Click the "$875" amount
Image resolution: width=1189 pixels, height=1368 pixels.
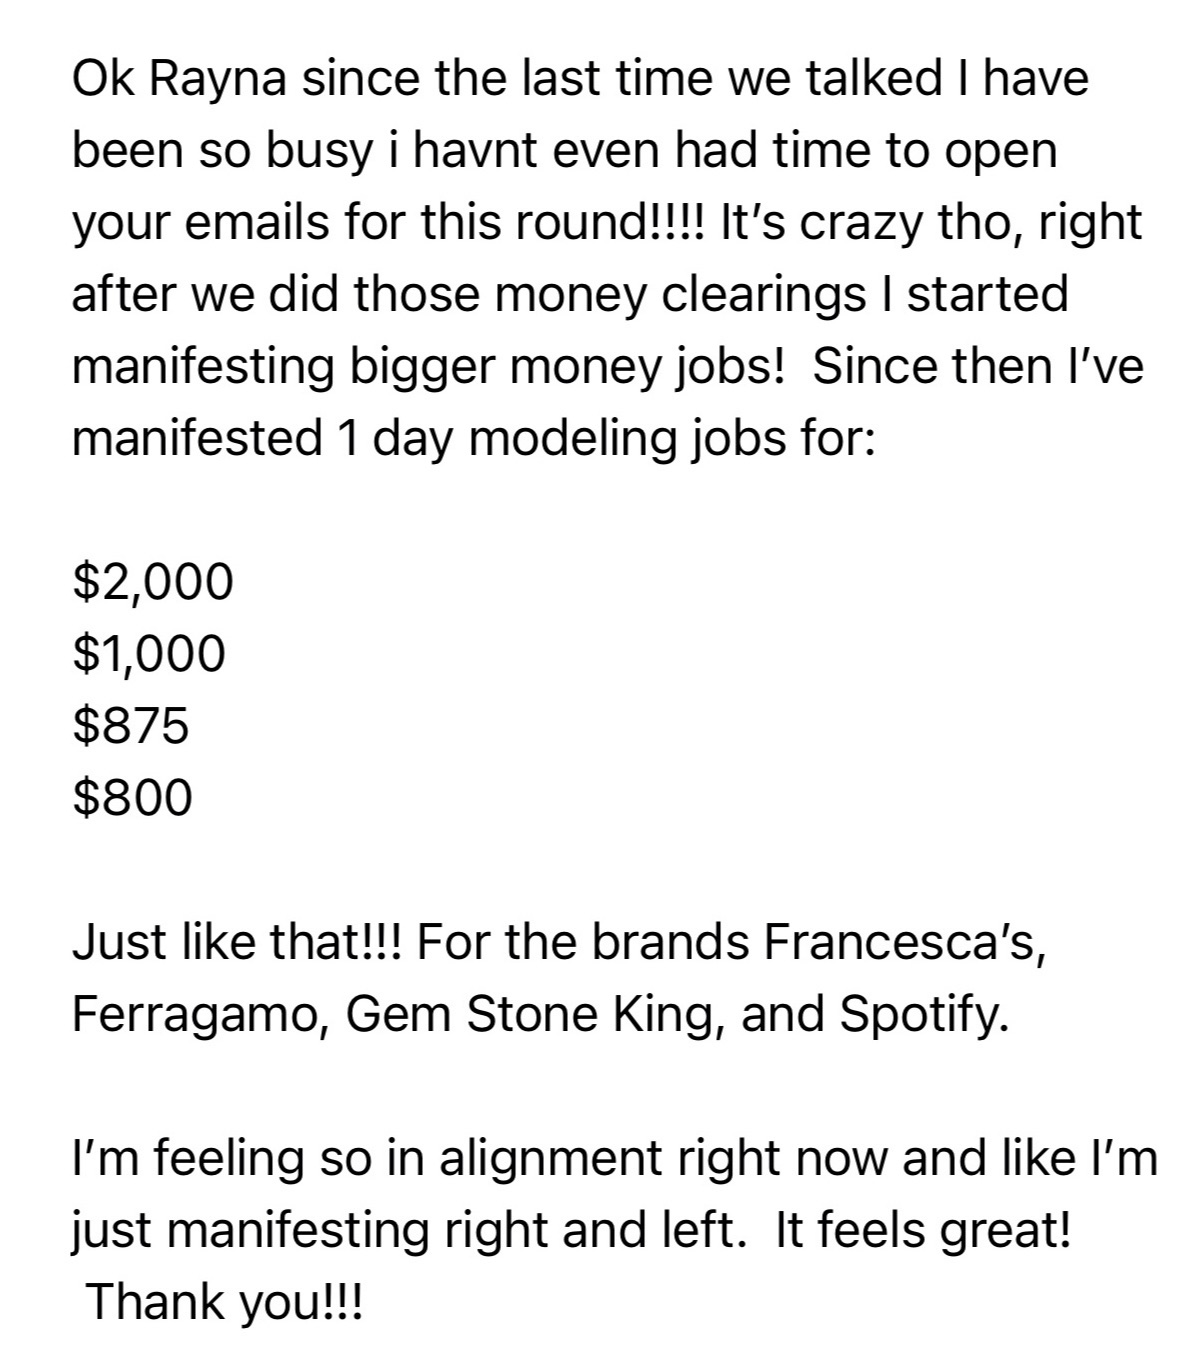pyautogui.click(x=131, y=725)
